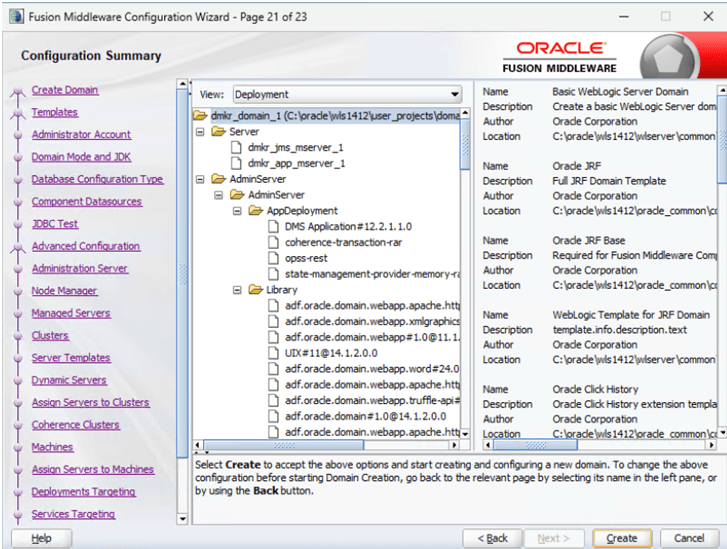The width and height of the screenshot is (727, 549).
Task: Click the step marker icon next to Advanced Configuration
Action: pyautogui.click(x=18, y=249)
